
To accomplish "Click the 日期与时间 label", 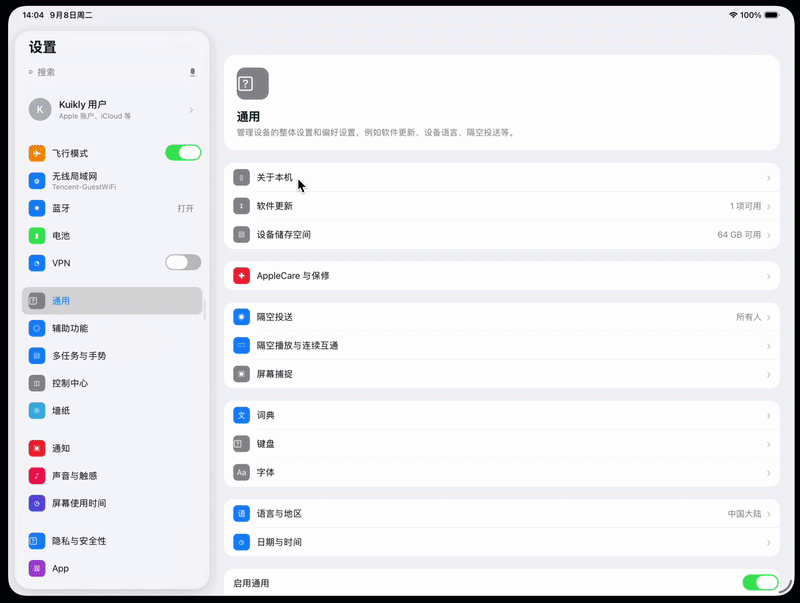I will pos(279,542).
